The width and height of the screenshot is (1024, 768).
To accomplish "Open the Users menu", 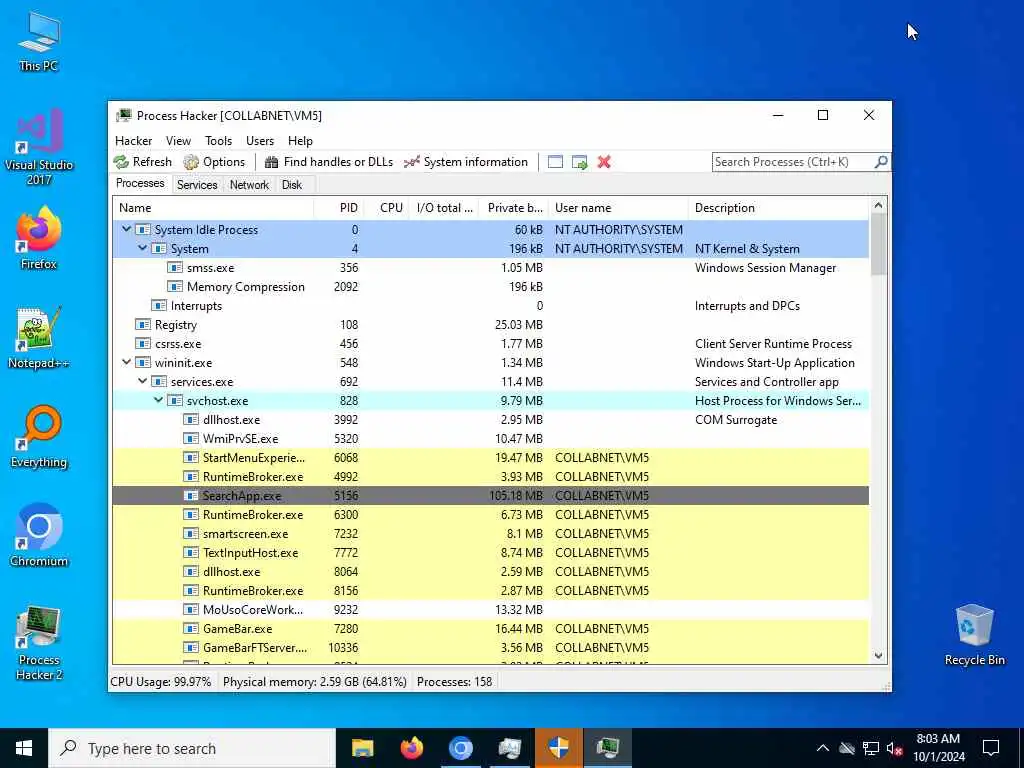I will pyautogui.click(x=260, y=141).
